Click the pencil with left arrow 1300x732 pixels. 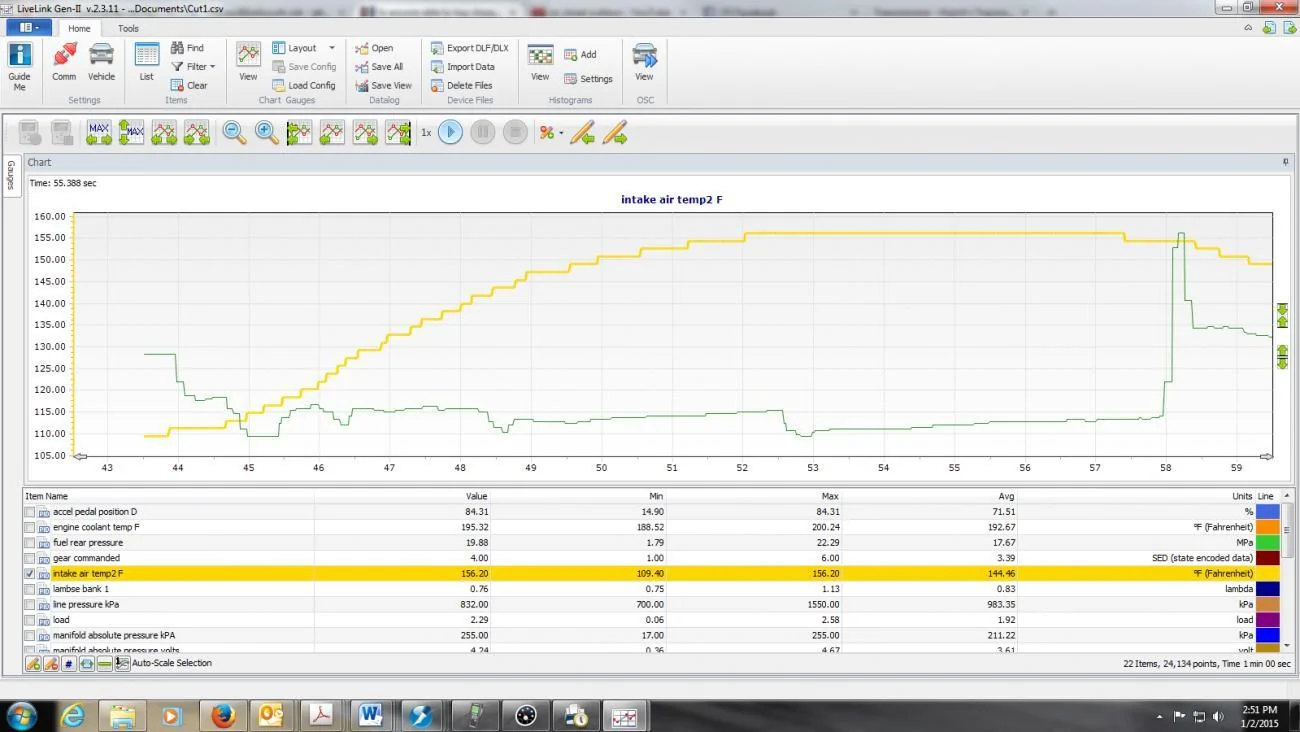(582, 132)
